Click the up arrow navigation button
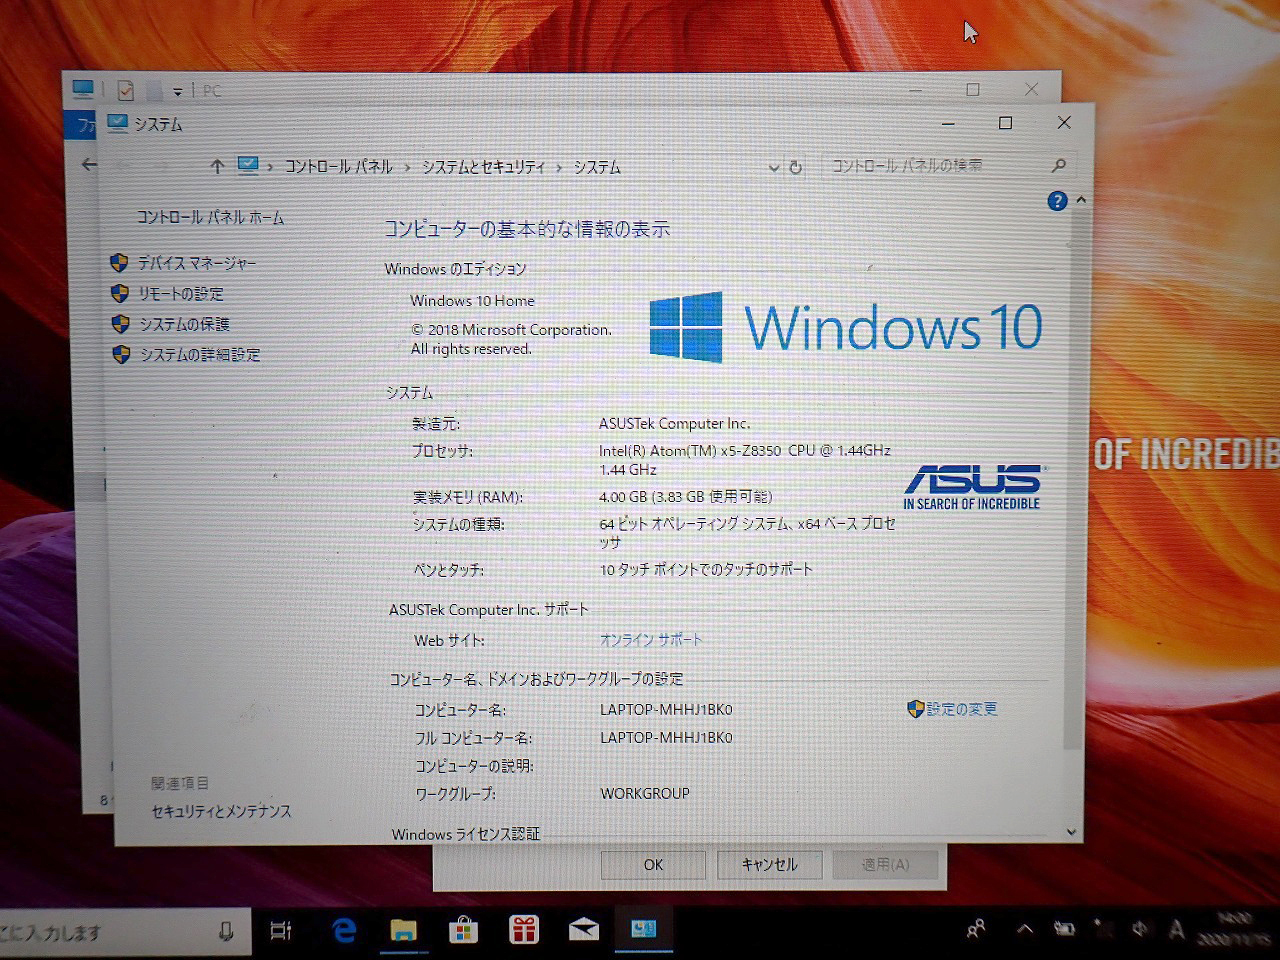Viewport: 1280px width, 960px height. (x=217, y=167)
